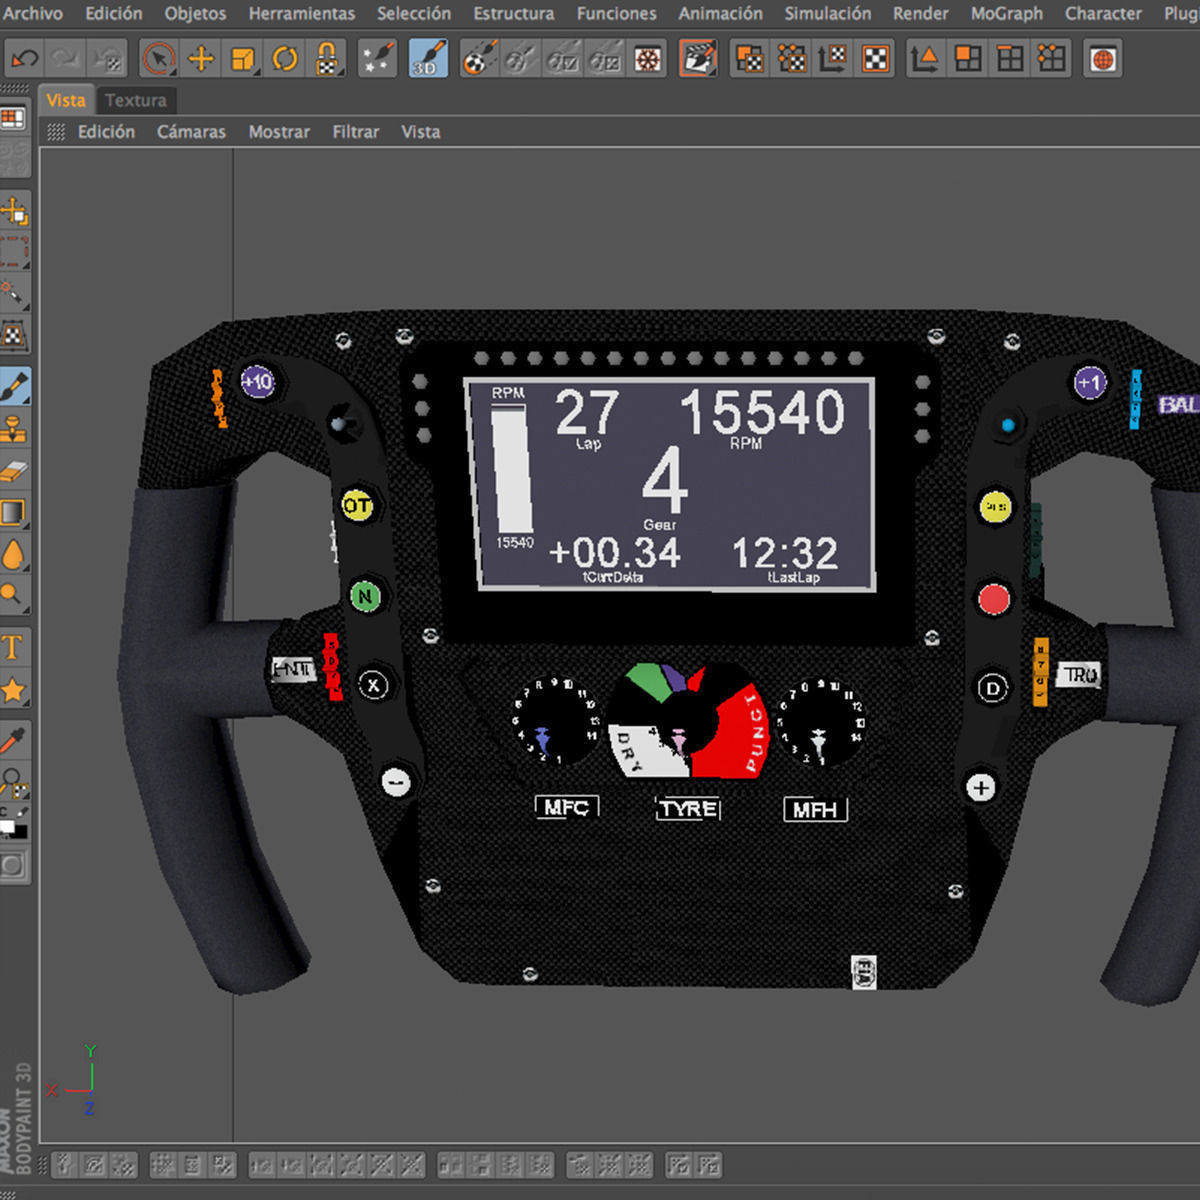Click the plain checkerboard icon
The width and height of the screenshot is (1200, 1200).
(875, 59)
